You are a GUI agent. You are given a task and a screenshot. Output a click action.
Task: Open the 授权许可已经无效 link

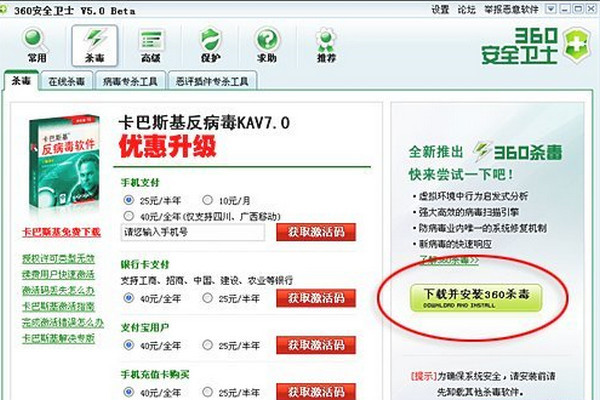point(58,259)
